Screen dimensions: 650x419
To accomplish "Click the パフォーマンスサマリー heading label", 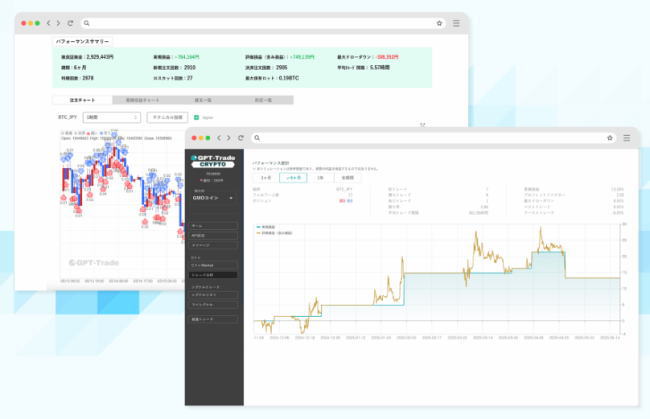I will coord(82,41).
